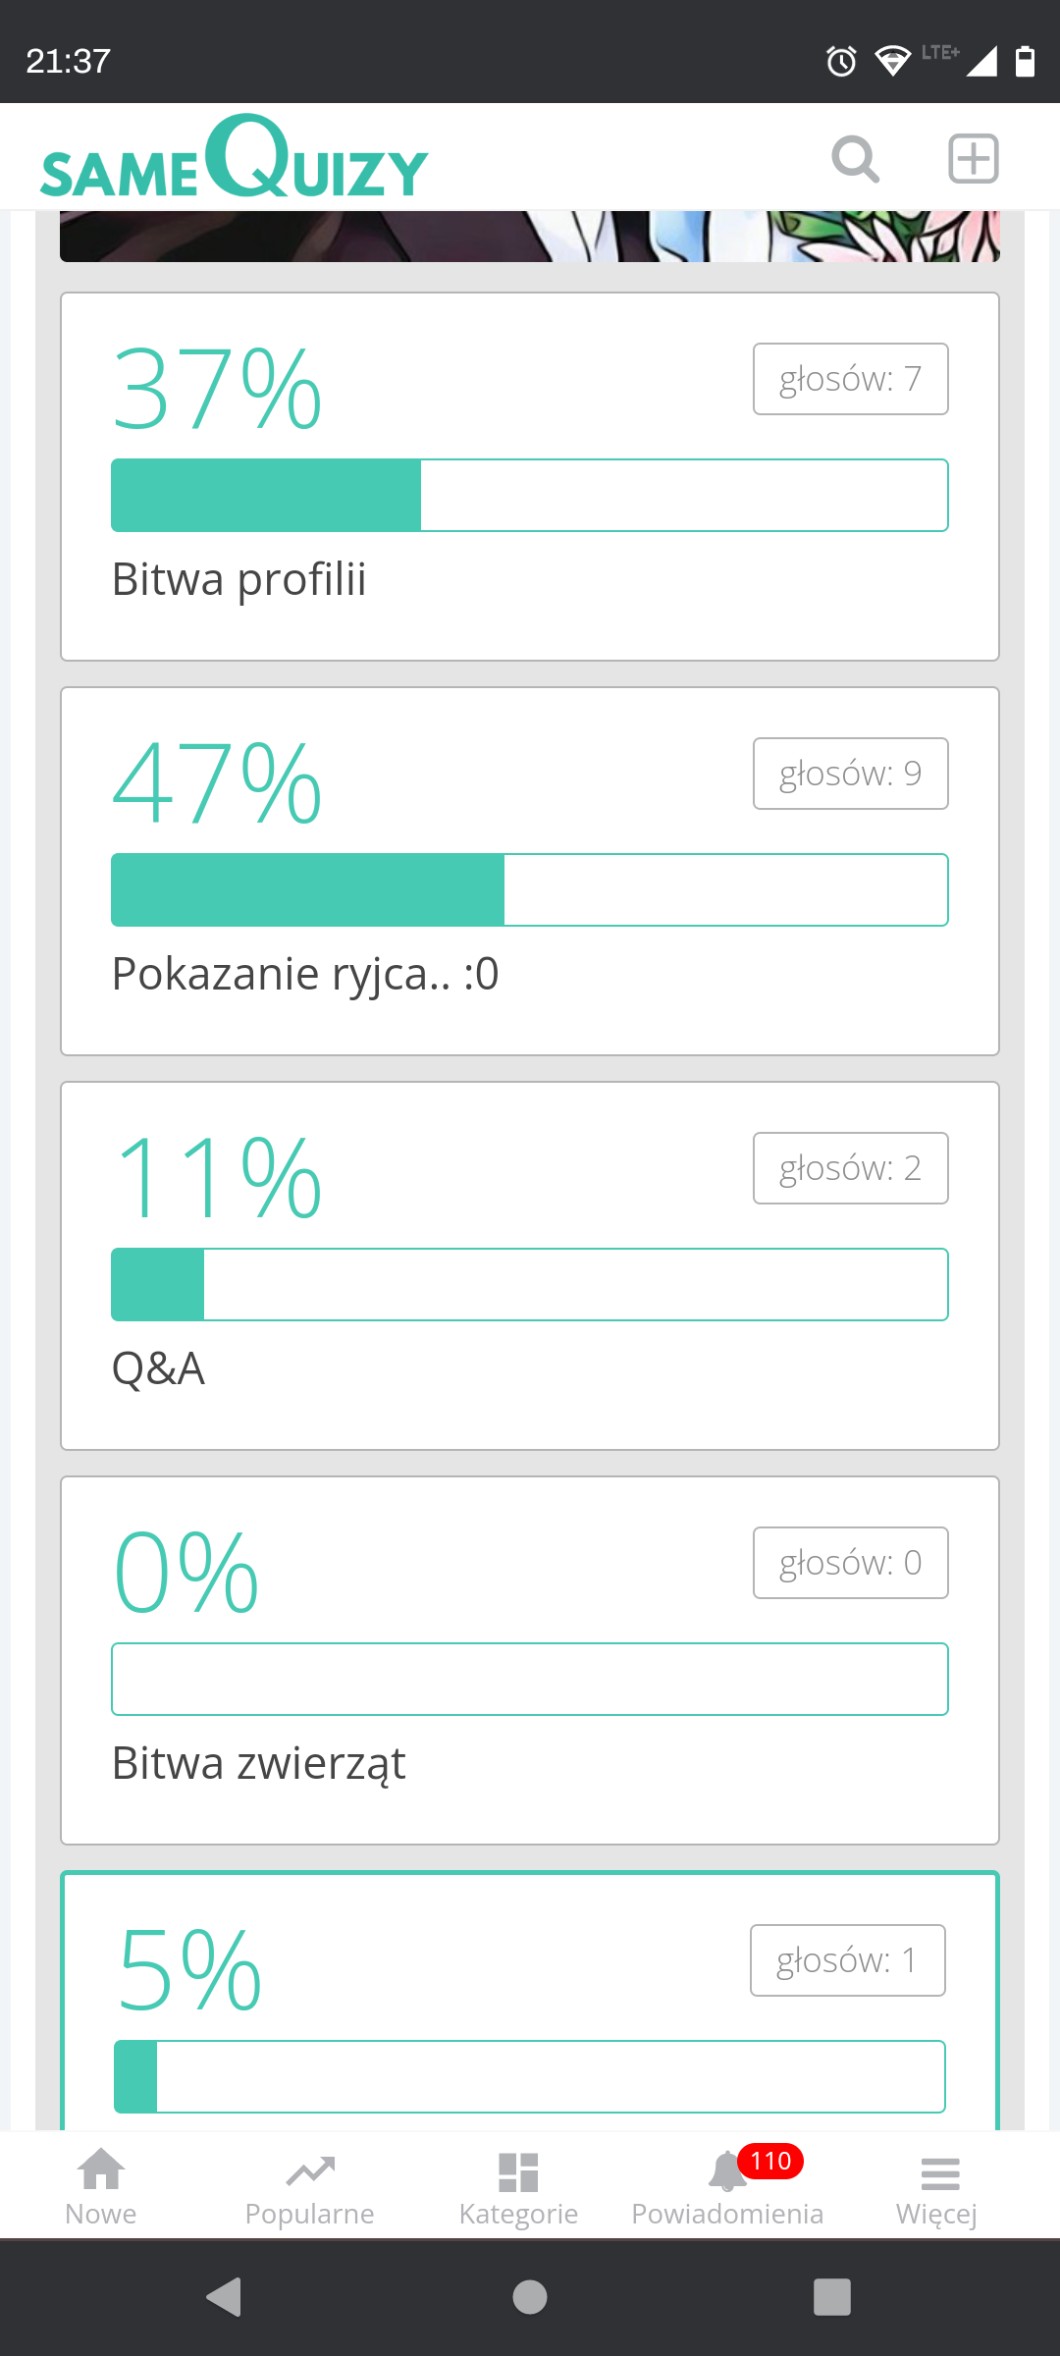Click the 47% progress bar
Screen dimensions: 1060x2356
529,890
